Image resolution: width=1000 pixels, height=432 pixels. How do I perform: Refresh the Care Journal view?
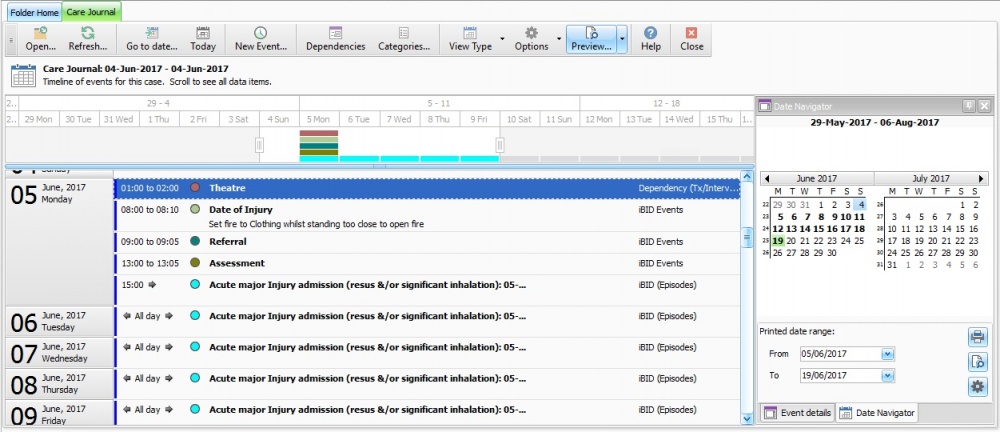[88, 39]
